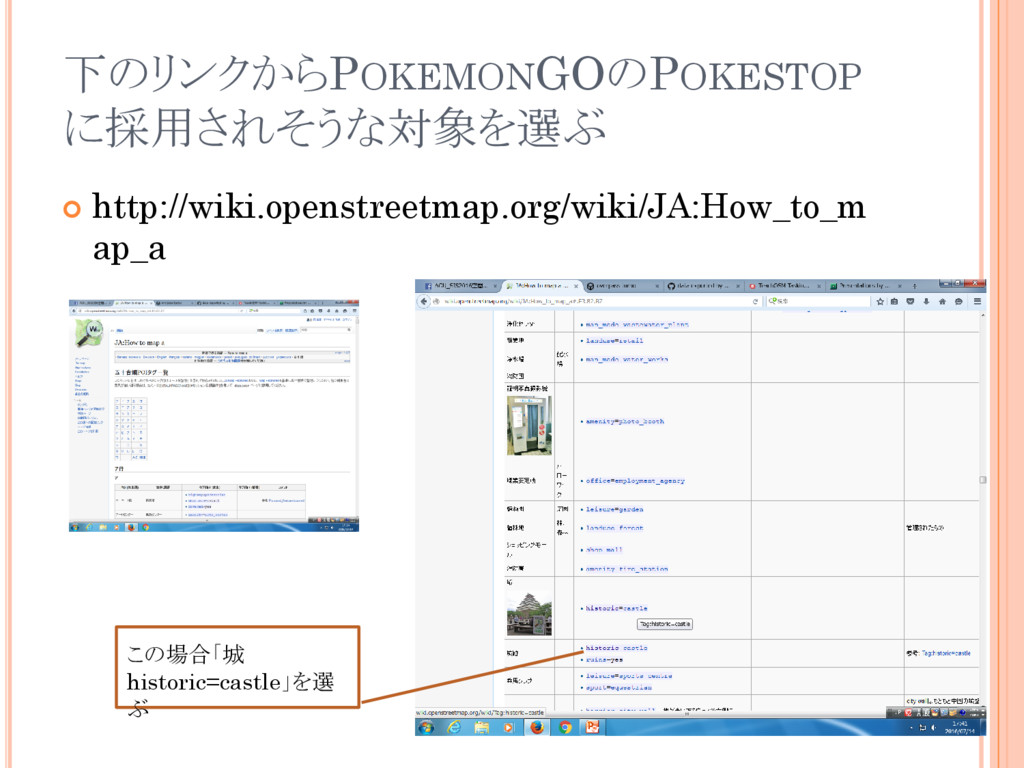
Task: Switch to the GitHub browser tab
Action: tap(704, 286)
